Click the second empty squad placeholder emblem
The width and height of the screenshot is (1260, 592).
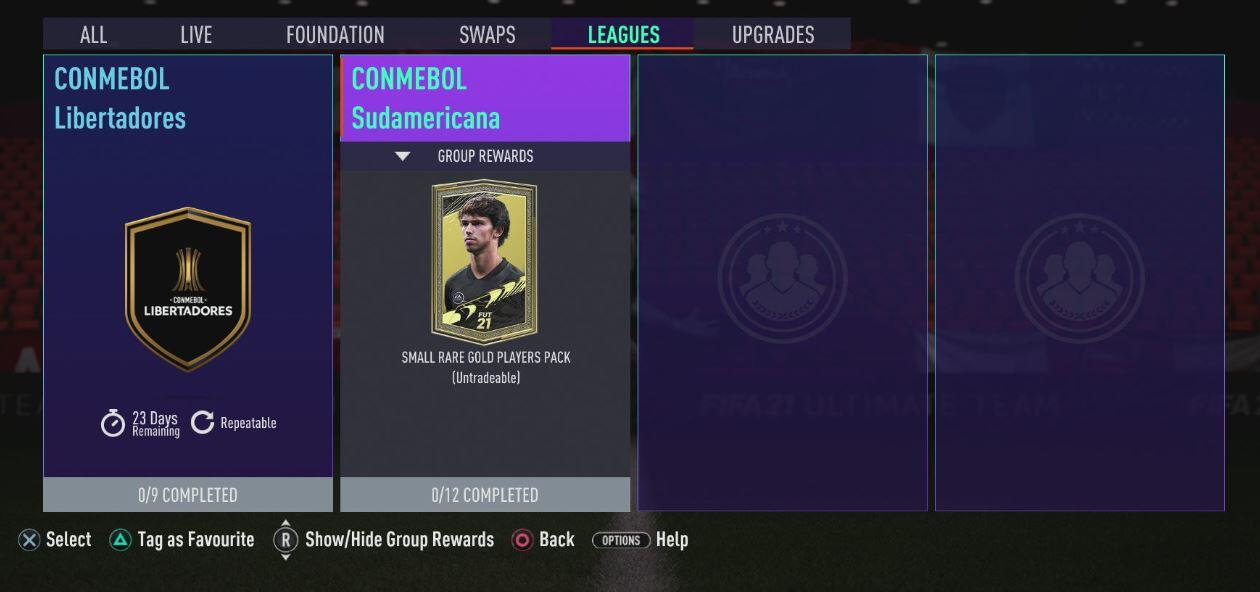coord(1079,278)
